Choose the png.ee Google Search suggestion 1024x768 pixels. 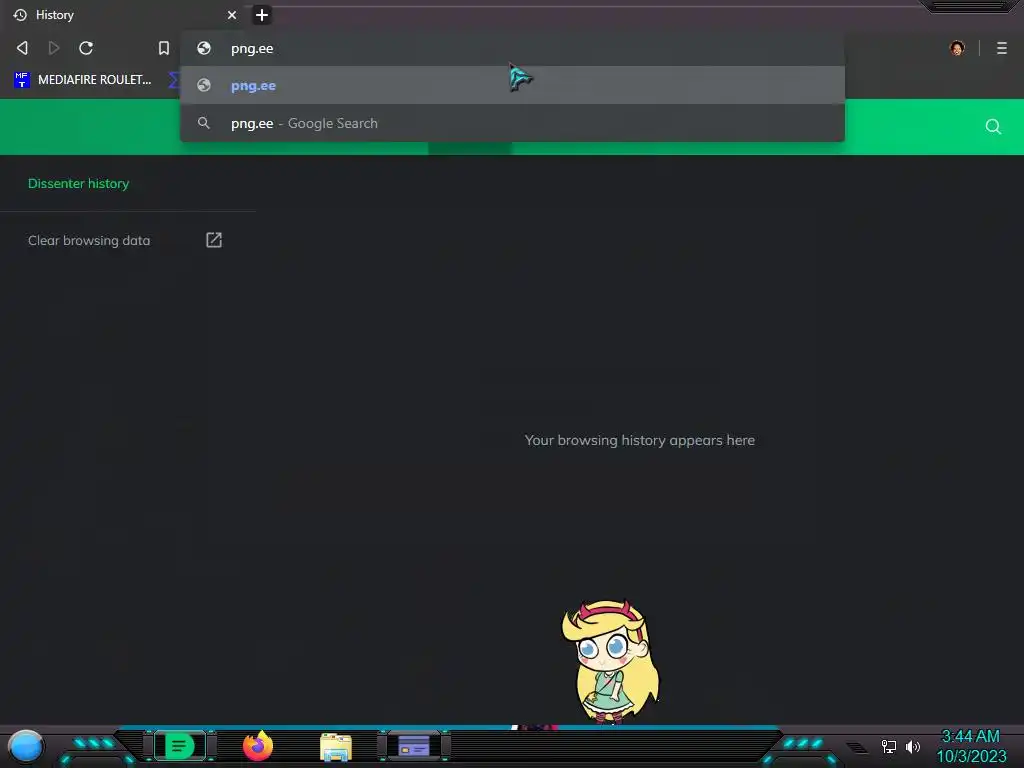coord(512,123)
